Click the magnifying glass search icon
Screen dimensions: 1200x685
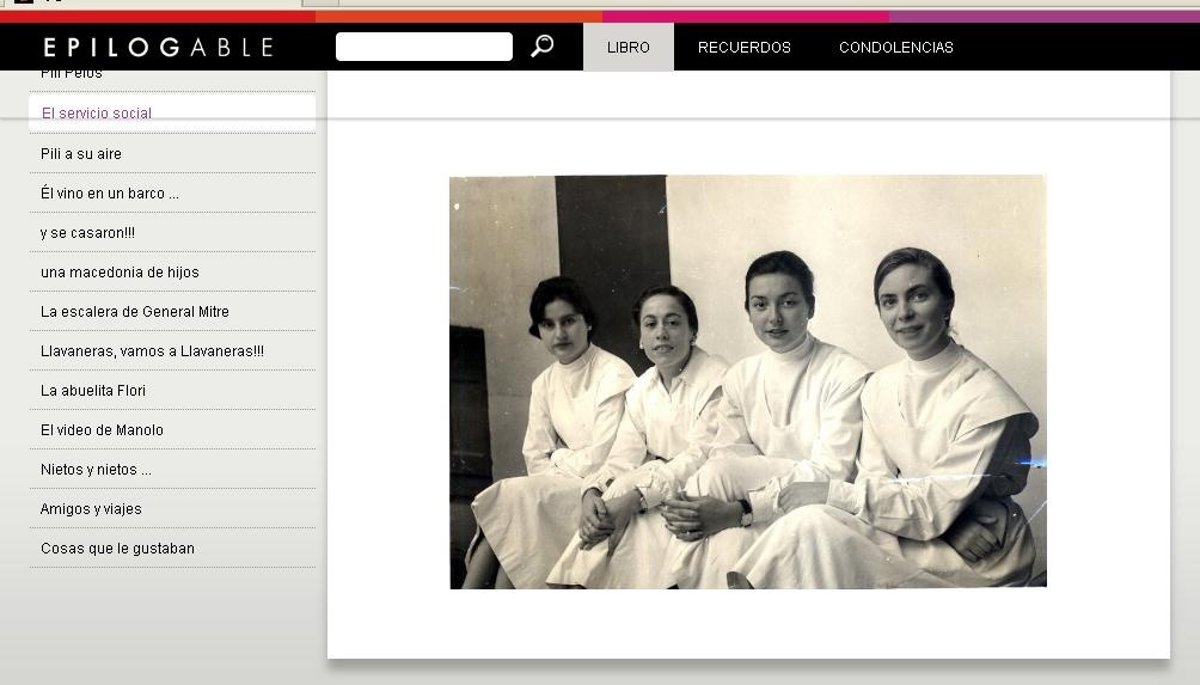[542, 46]
